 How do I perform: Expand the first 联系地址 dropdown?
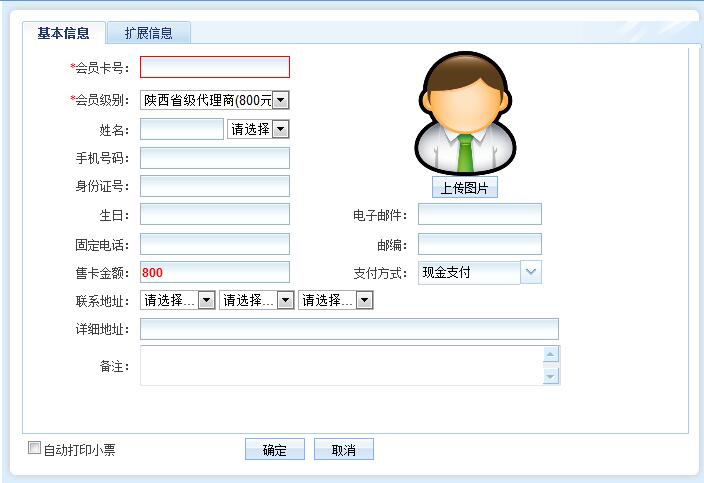tap(206, 300)
